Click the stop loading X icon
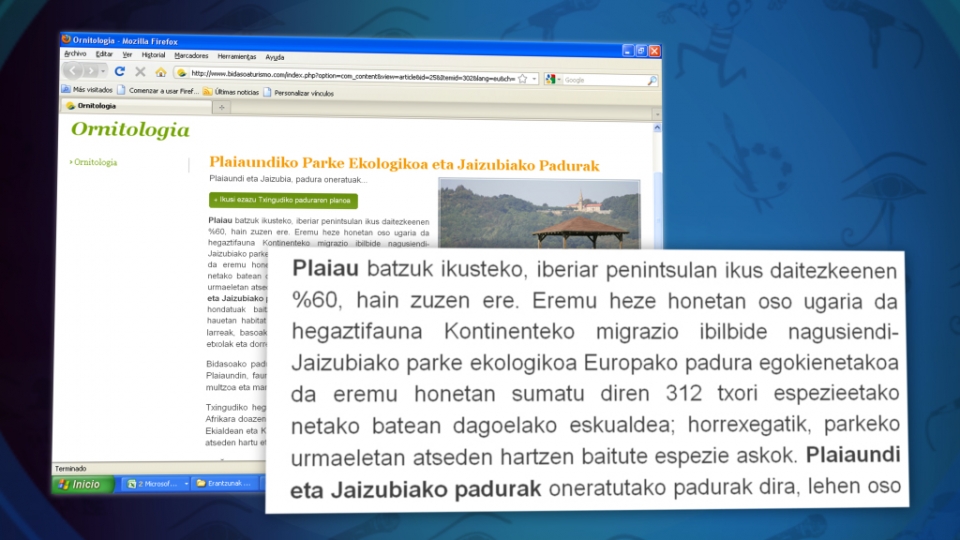Viewport: 960px width, 540px height. 140,72
